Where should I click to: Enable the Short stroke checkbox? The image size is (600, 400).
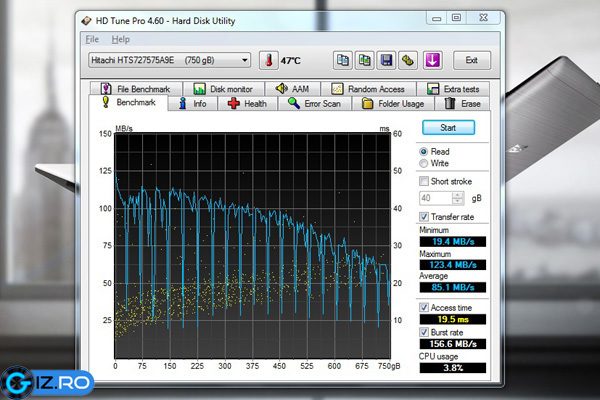(x=424, y=181)
